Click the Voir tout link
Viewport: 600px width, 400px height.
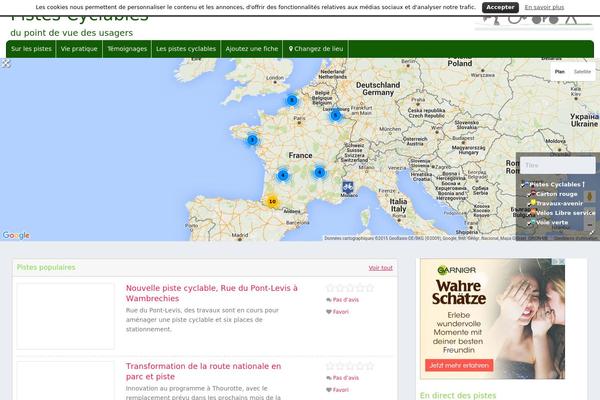[380, 268]
